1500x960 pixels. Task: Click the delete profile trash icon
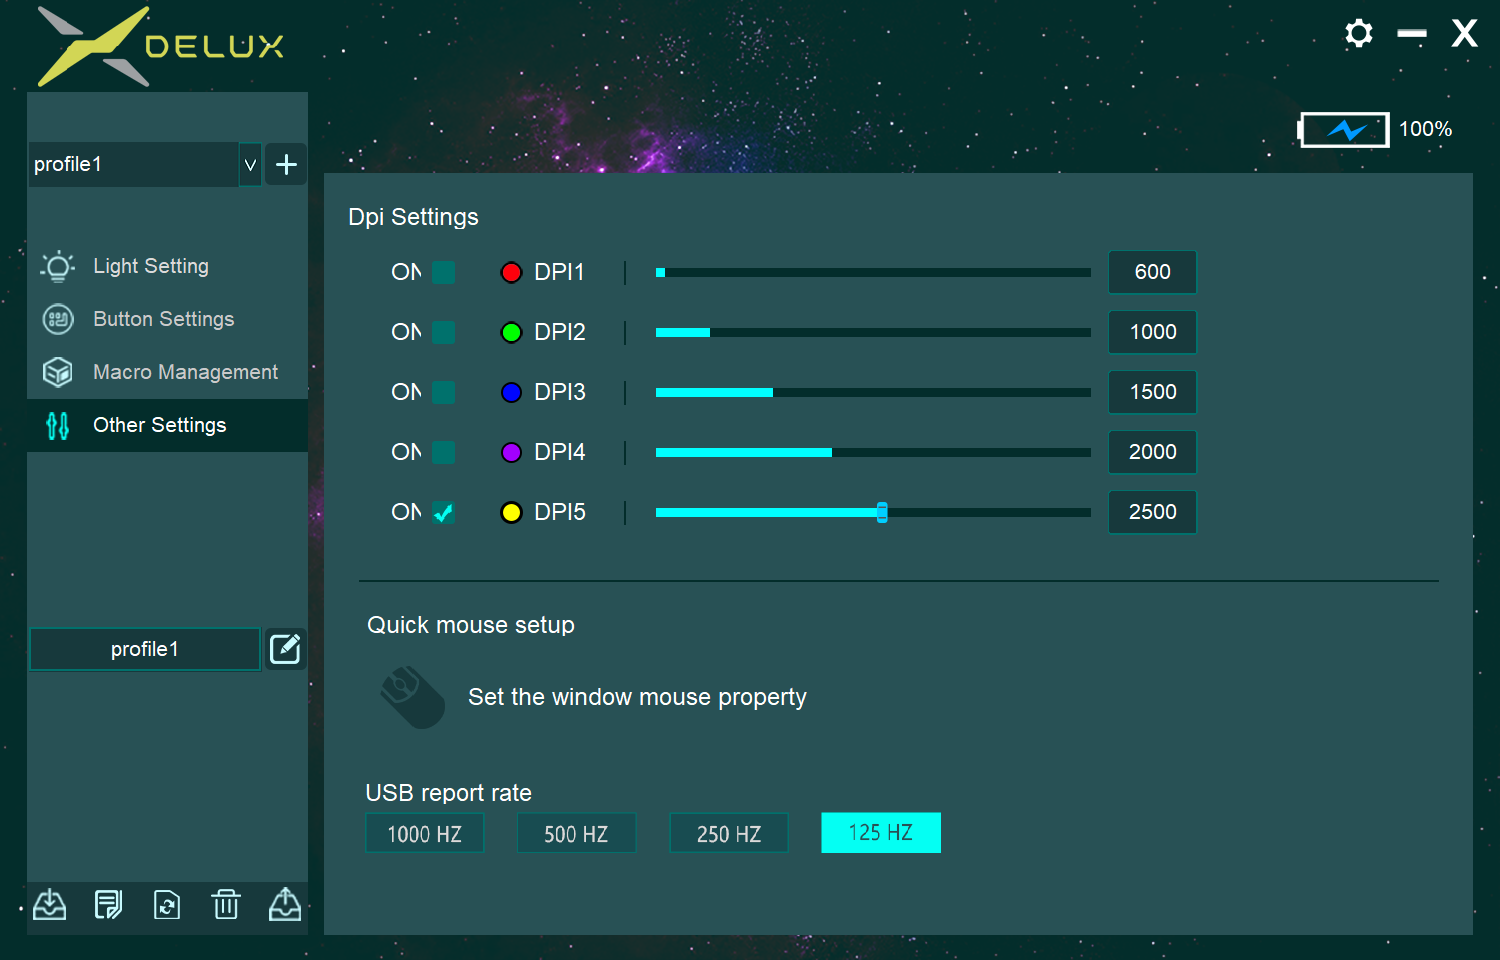226,905
